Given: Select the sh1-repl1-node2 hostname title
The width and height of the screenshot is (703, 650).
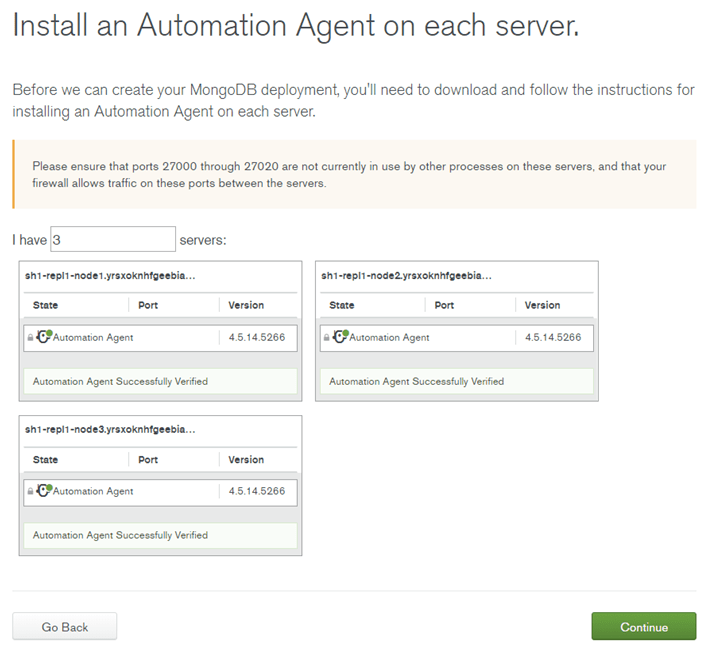Looking at the screenshot, I should coord(407,276).
